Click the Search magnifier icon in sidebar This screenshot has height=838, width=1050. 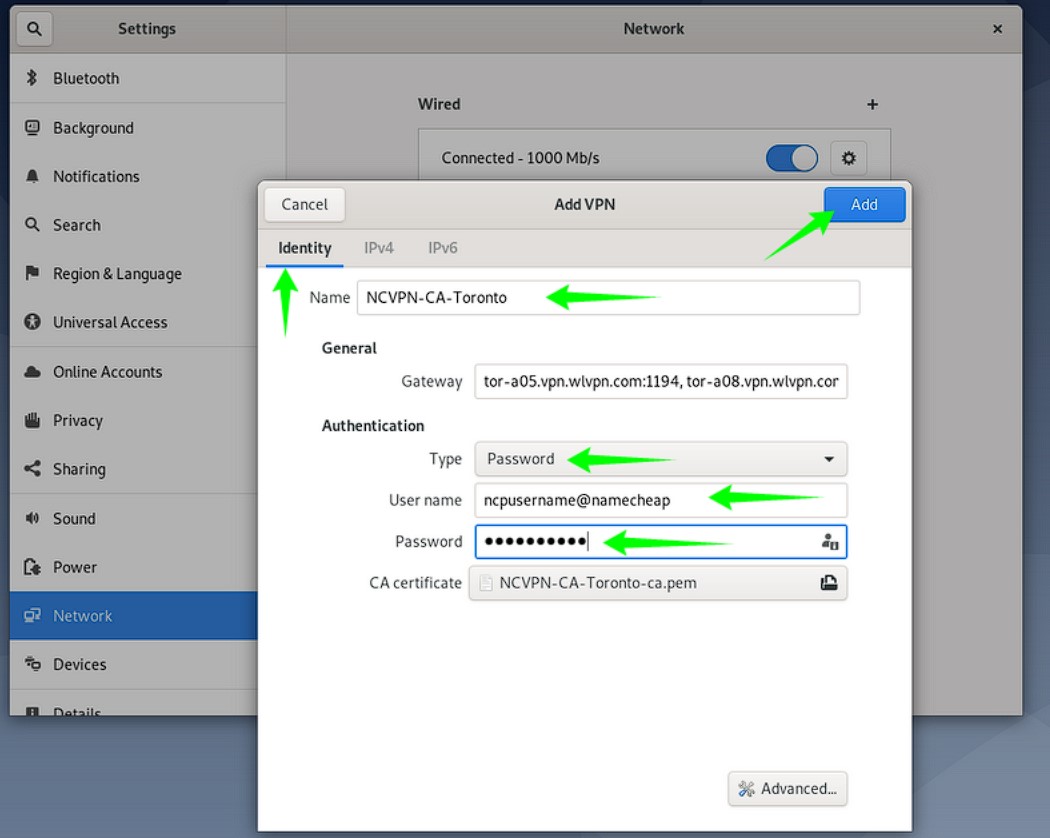(x=32, y=224)
